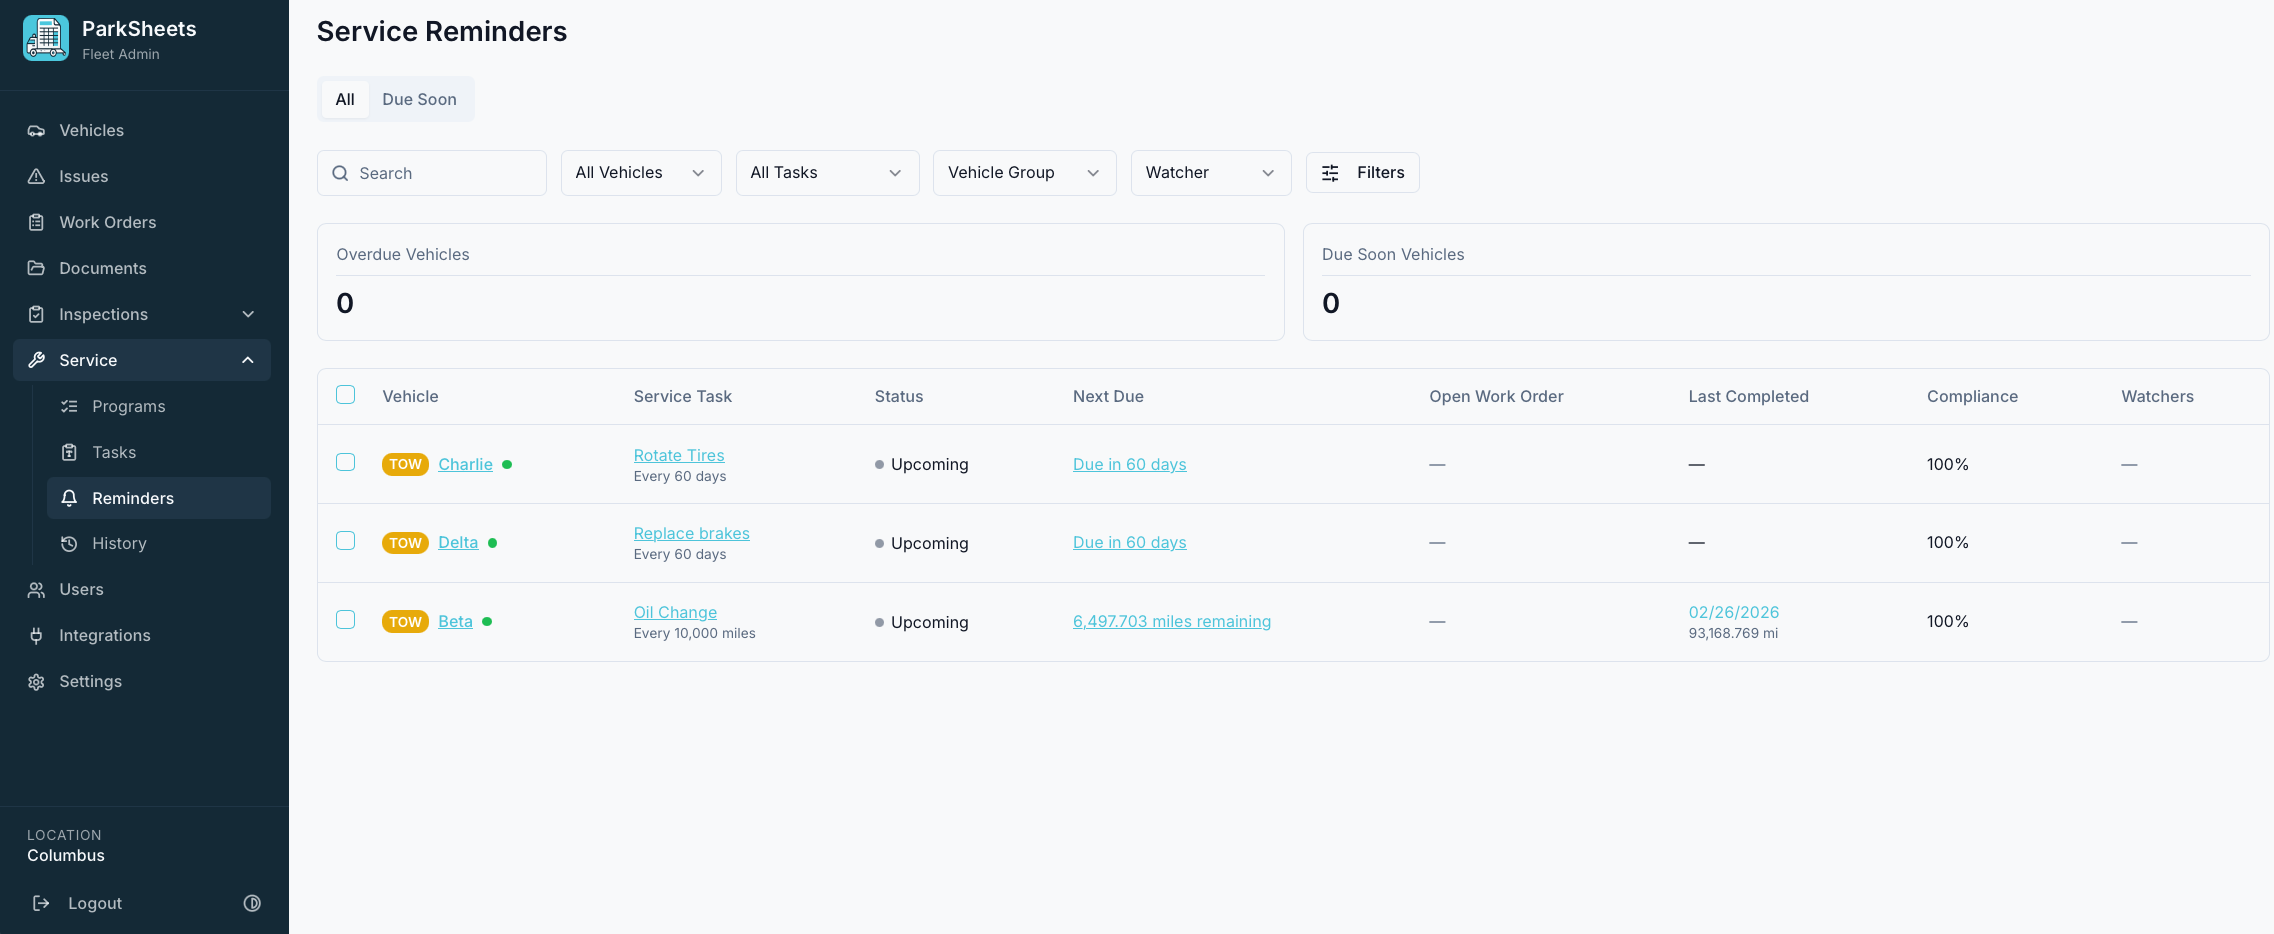
Task: Click the Due in 60 days link for Delta
Action: point(1129,542)
